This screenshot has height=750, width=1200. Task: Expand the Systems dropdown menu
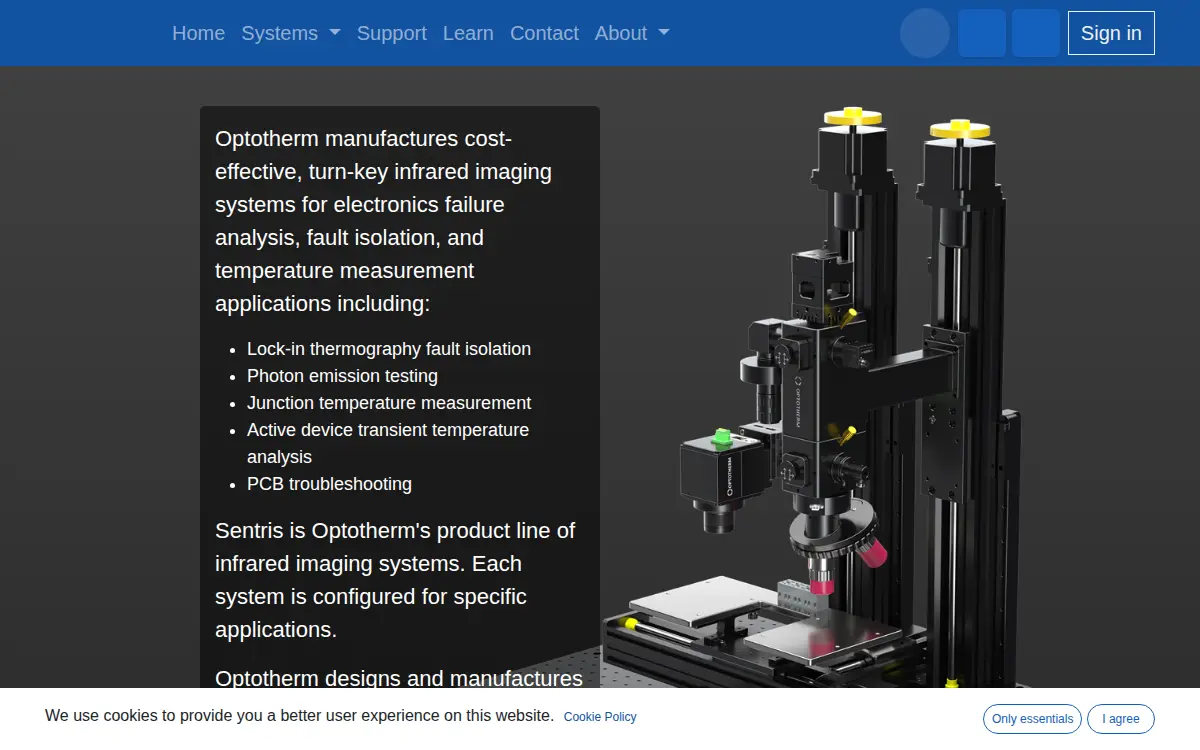tap(291, 33)
